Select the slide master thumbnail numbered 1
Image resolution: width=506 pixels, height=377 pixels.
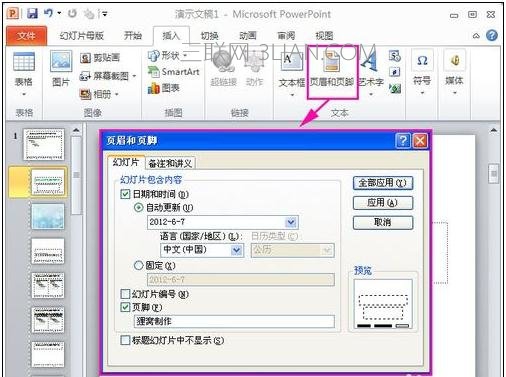click(x=44, y=145)
